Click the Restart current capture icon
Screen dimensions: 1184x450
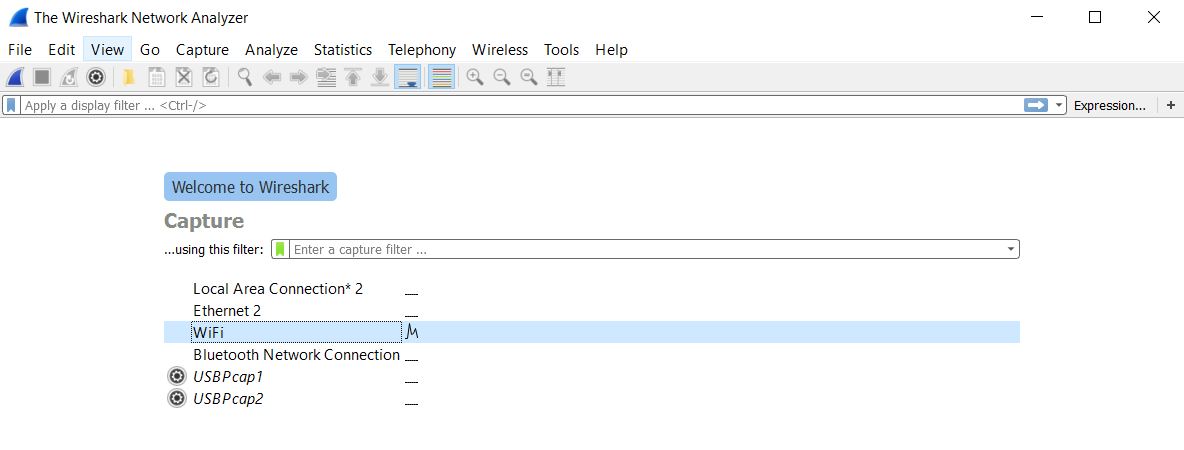coord(69,77)
